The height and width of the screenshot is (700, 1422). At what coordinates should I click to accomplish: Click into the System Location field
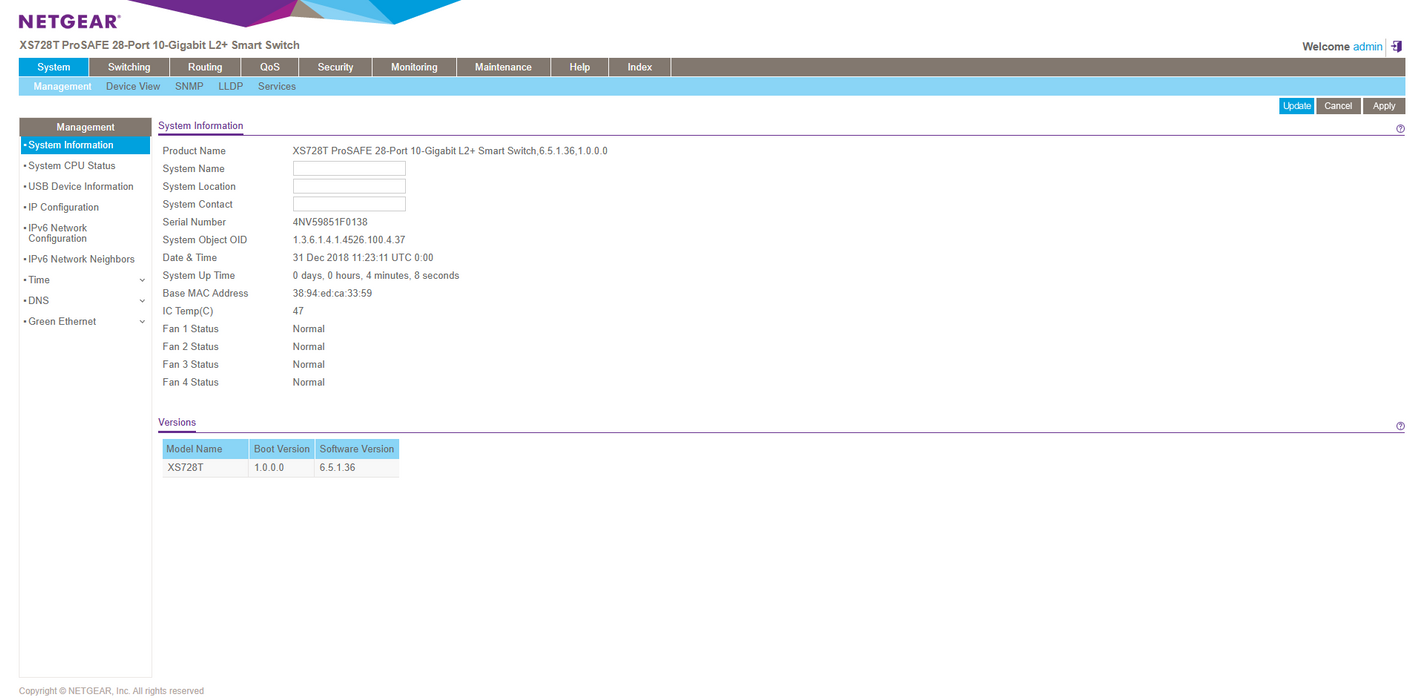(349, 187)
